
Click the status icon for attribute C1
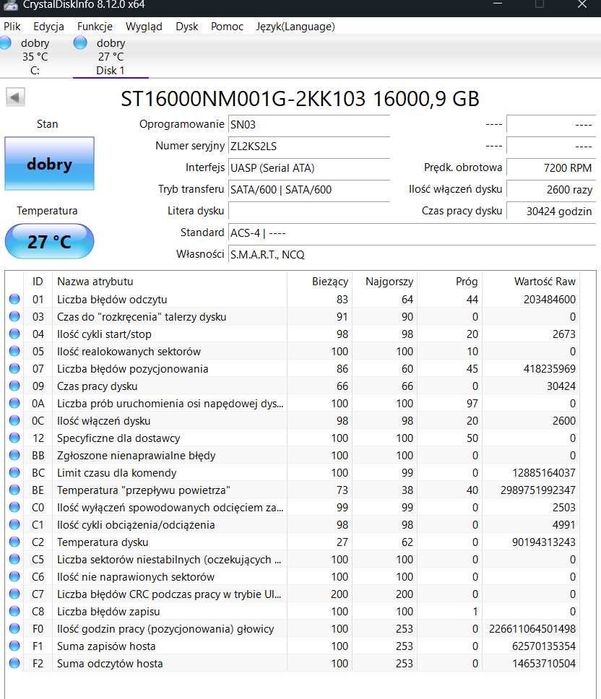(15, 524)
